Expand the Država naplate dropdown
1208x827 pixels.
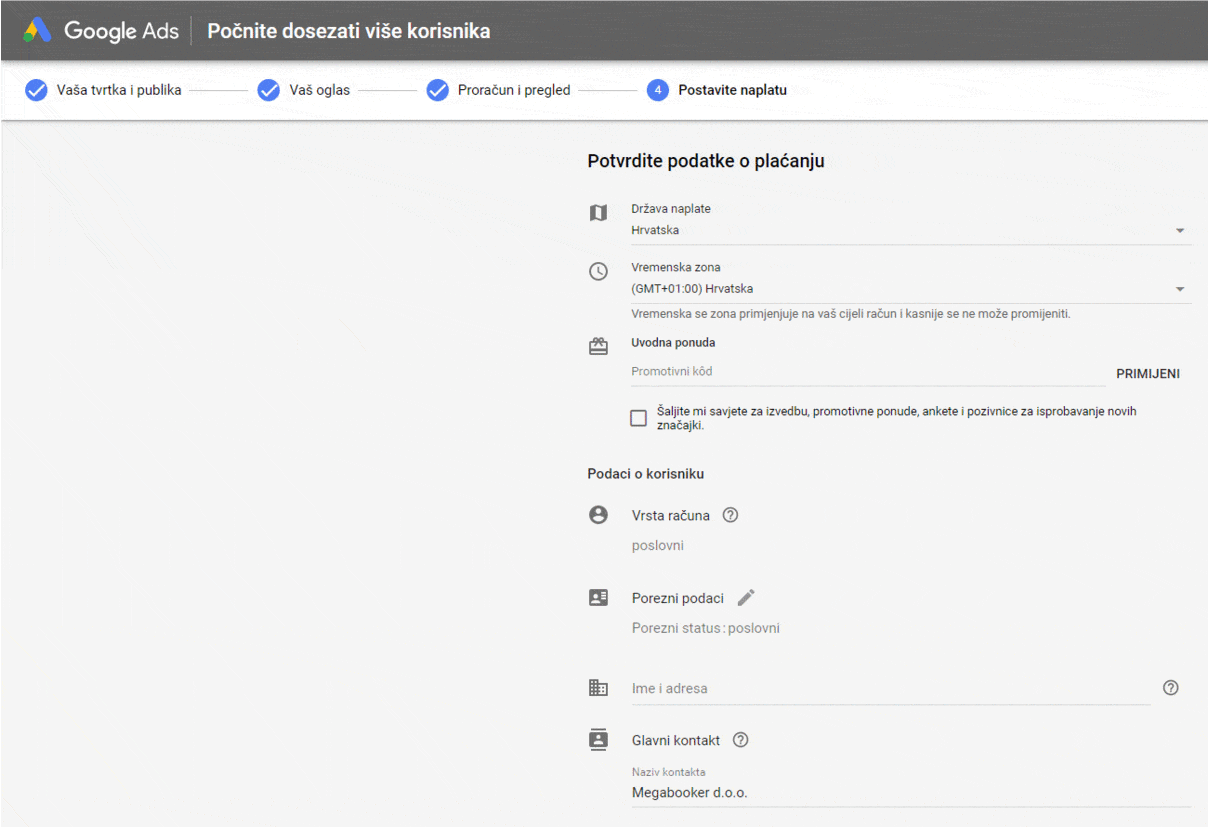(x=1180, y=230)
